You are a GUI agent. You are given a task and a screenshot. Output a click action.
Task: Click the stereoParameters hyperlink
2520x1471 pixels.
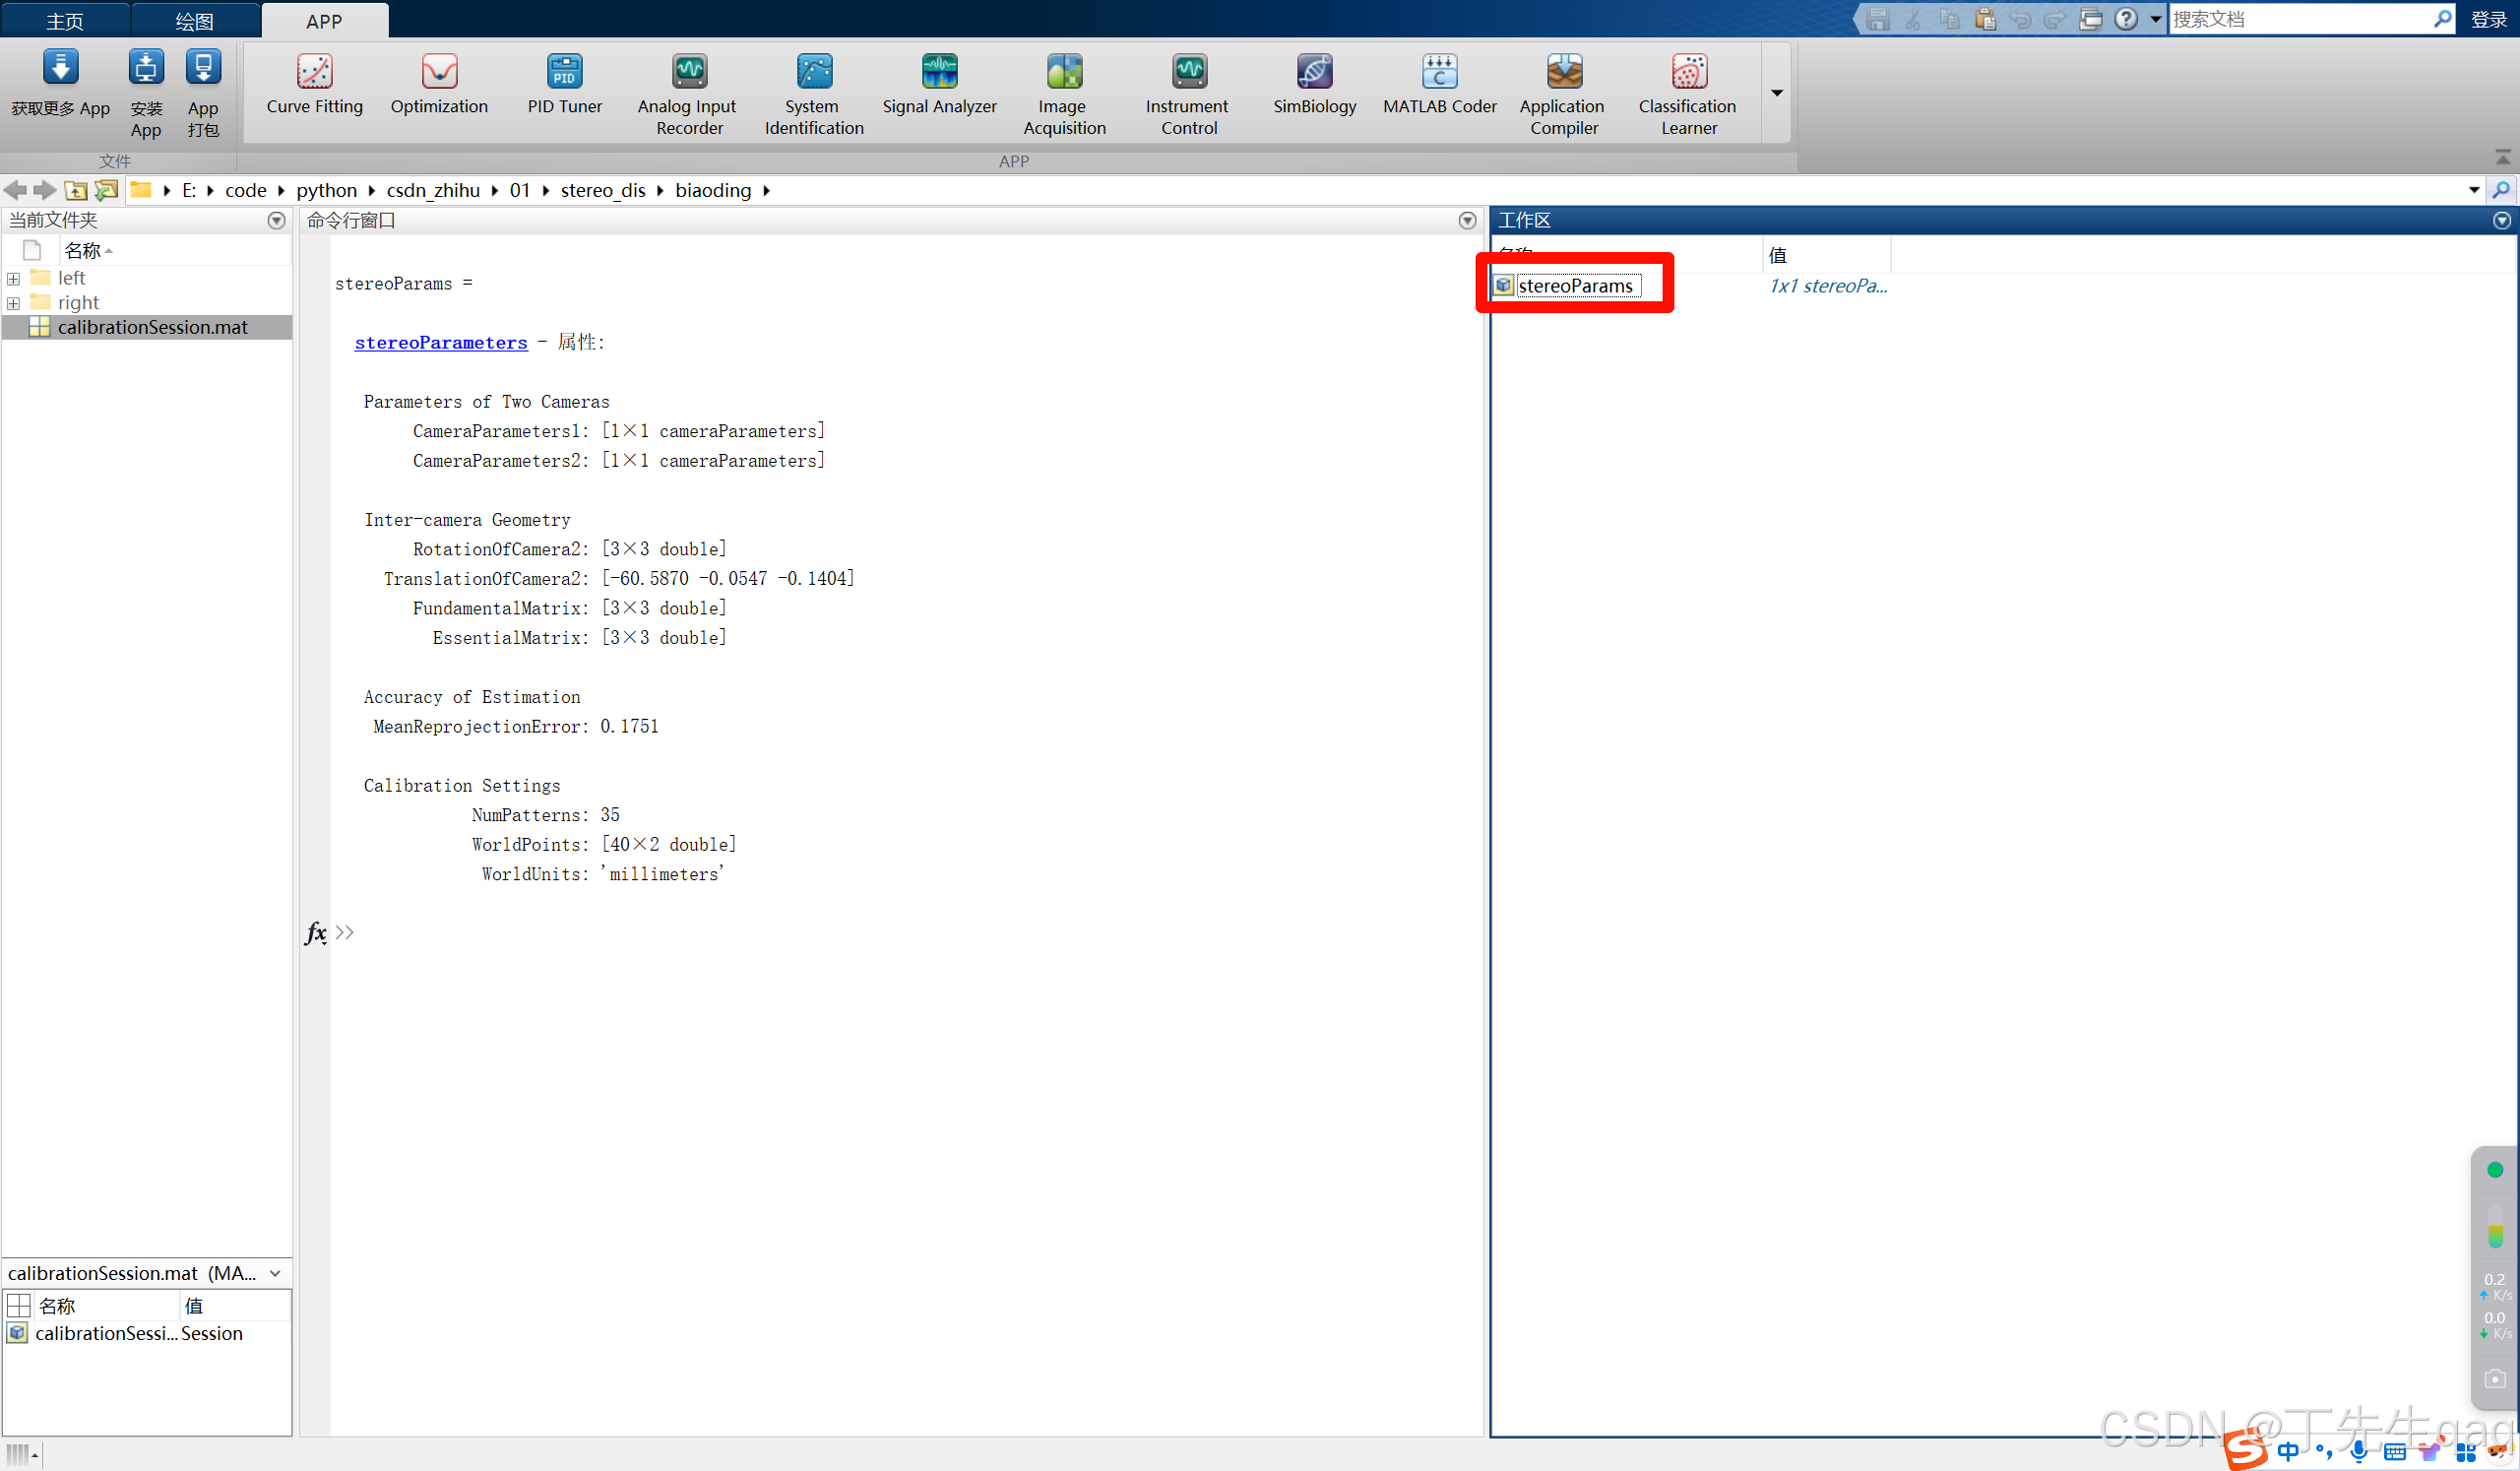(440, 343)
